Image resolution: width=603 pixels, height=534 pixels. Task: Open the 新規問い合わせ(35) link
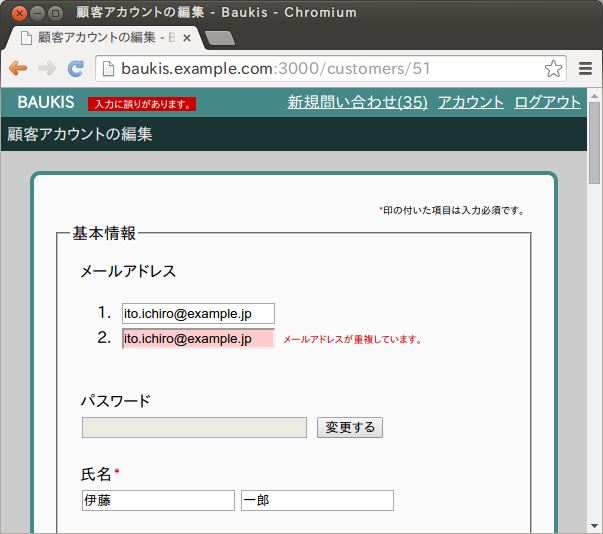[x=357, y=102]
